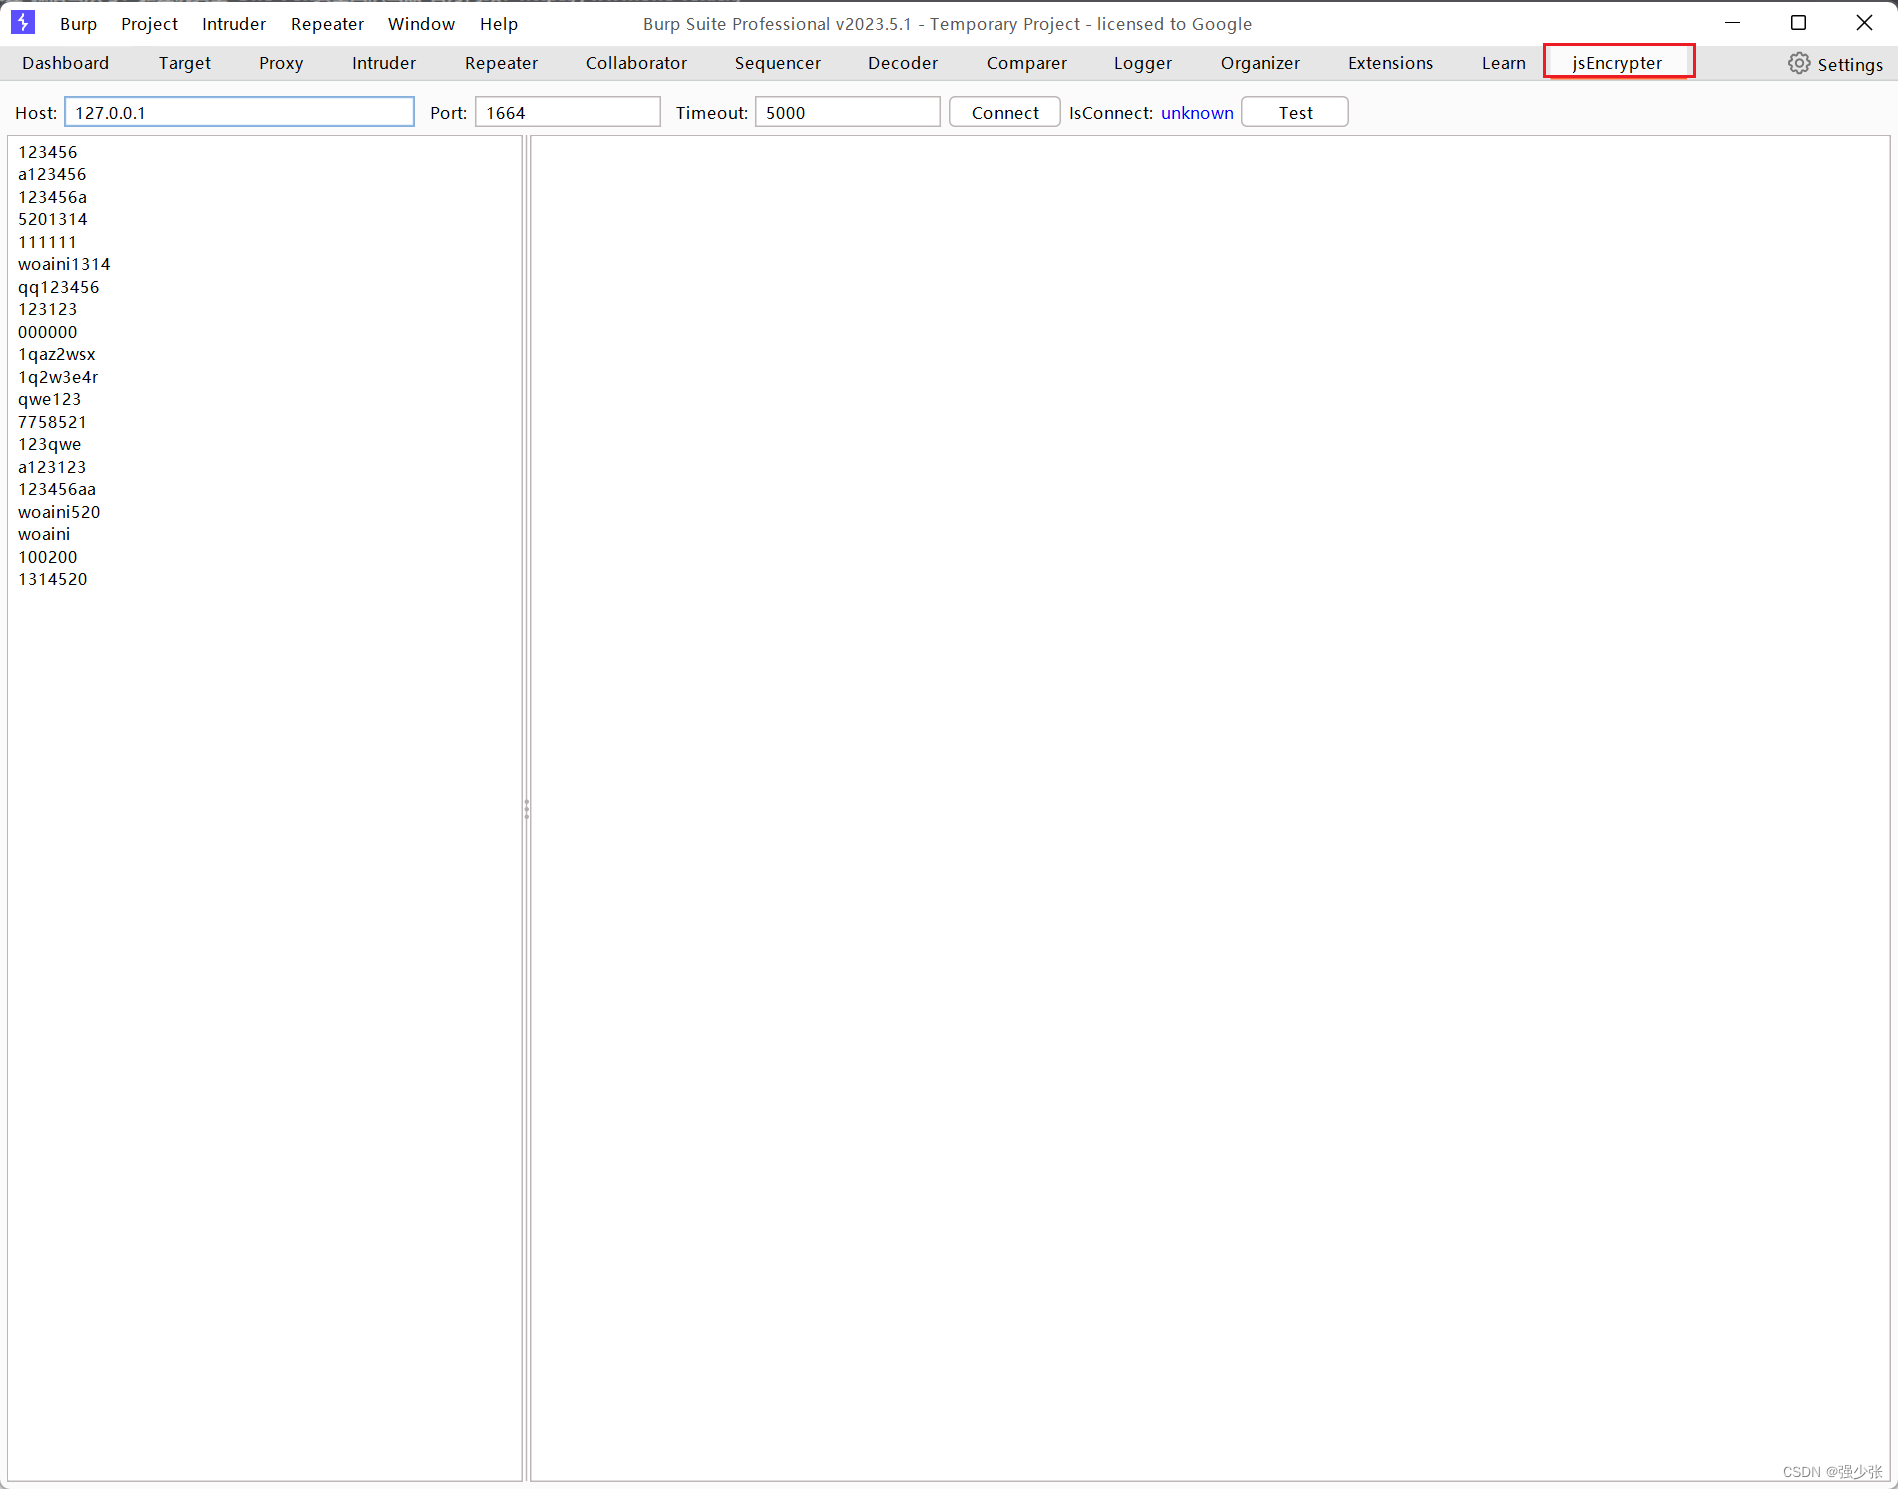This screenshot has width=1898, height=1489.
Task: Select payload line '123456'
Action: 48,152
